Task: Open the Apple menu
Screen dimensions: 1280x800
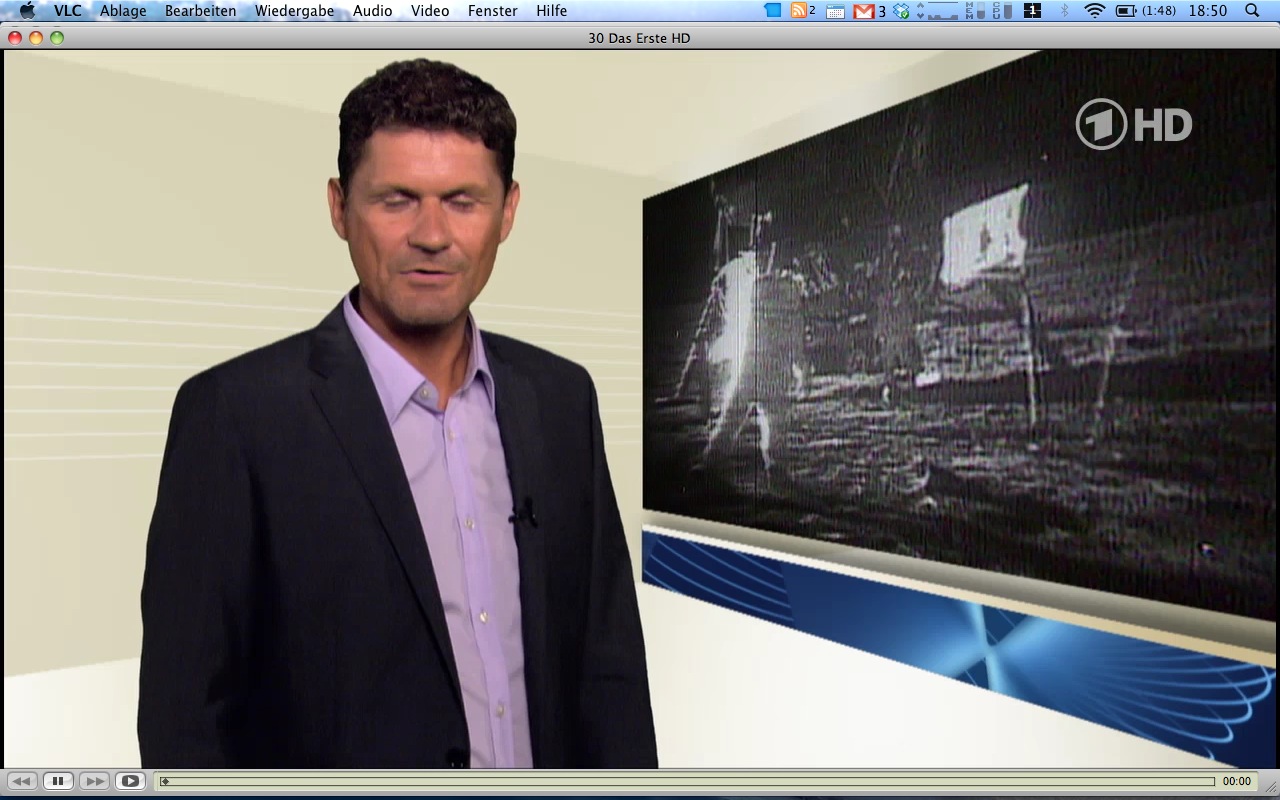Action: tap(27, 11)
